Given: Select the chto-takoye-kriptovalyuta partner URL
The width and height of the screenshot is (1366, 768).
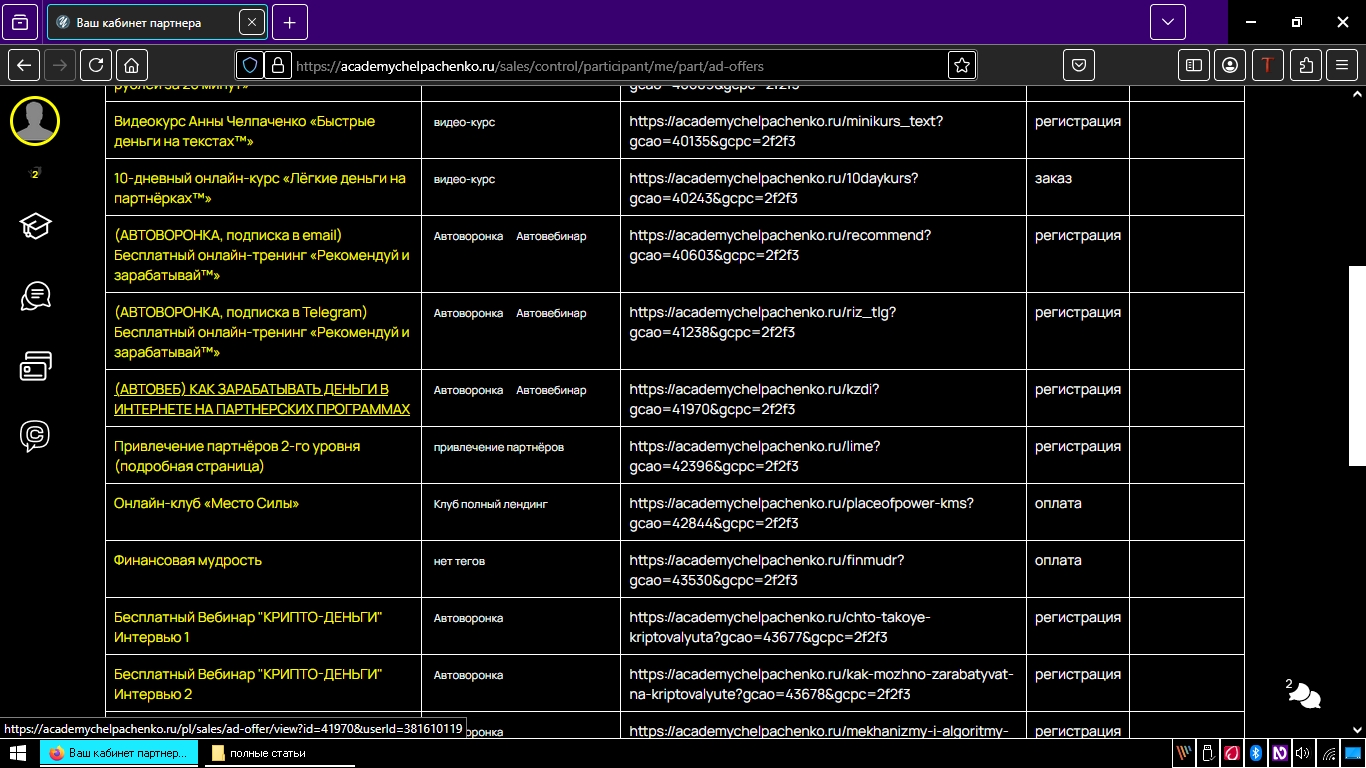Looking at the screenshot, I should coord(780,627).
